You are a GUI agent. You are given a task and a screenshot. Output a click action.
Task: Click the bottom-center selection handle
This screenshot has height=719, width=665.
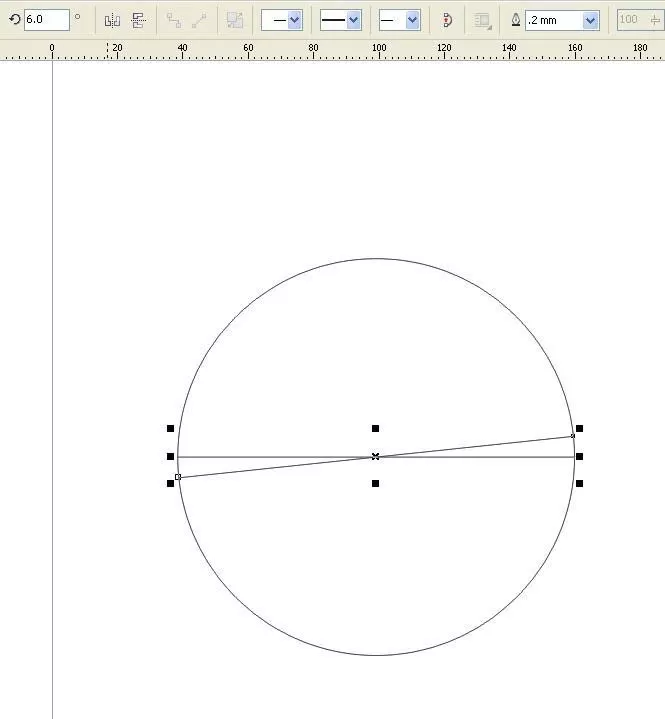coord(376,483)
